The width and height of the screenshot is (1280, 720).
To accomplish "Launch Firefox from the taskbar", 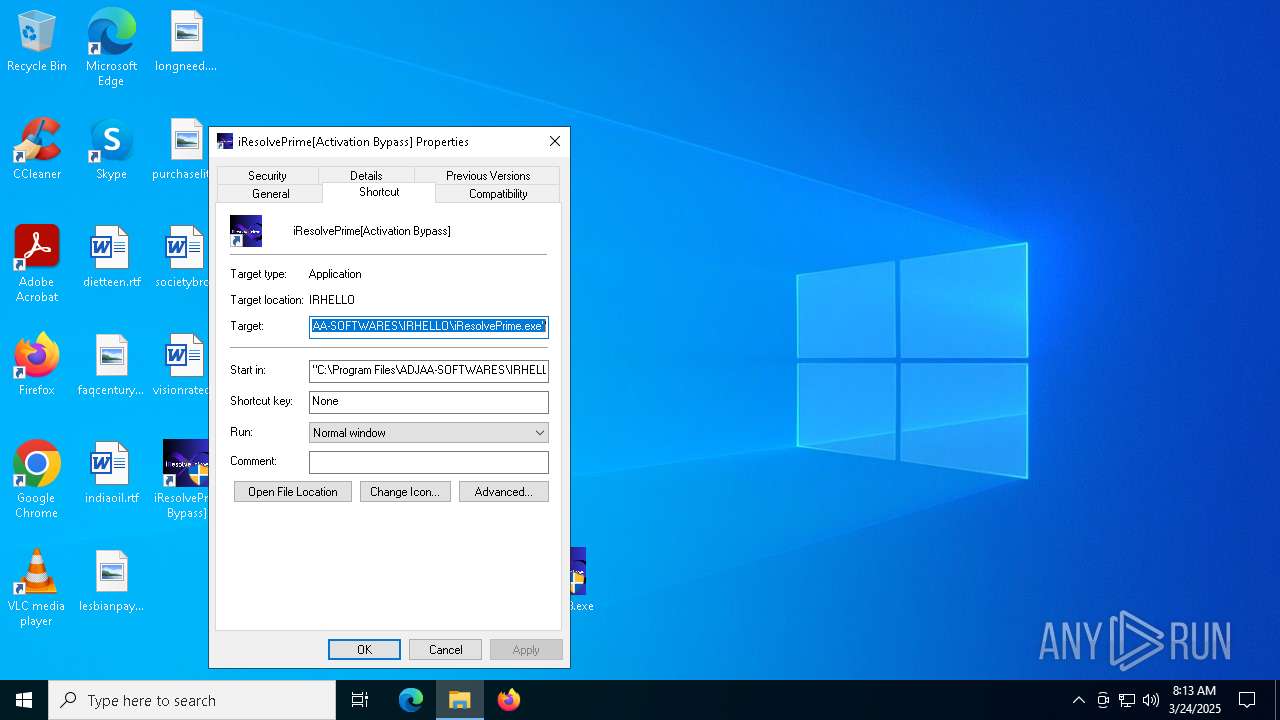I will 509,700.
